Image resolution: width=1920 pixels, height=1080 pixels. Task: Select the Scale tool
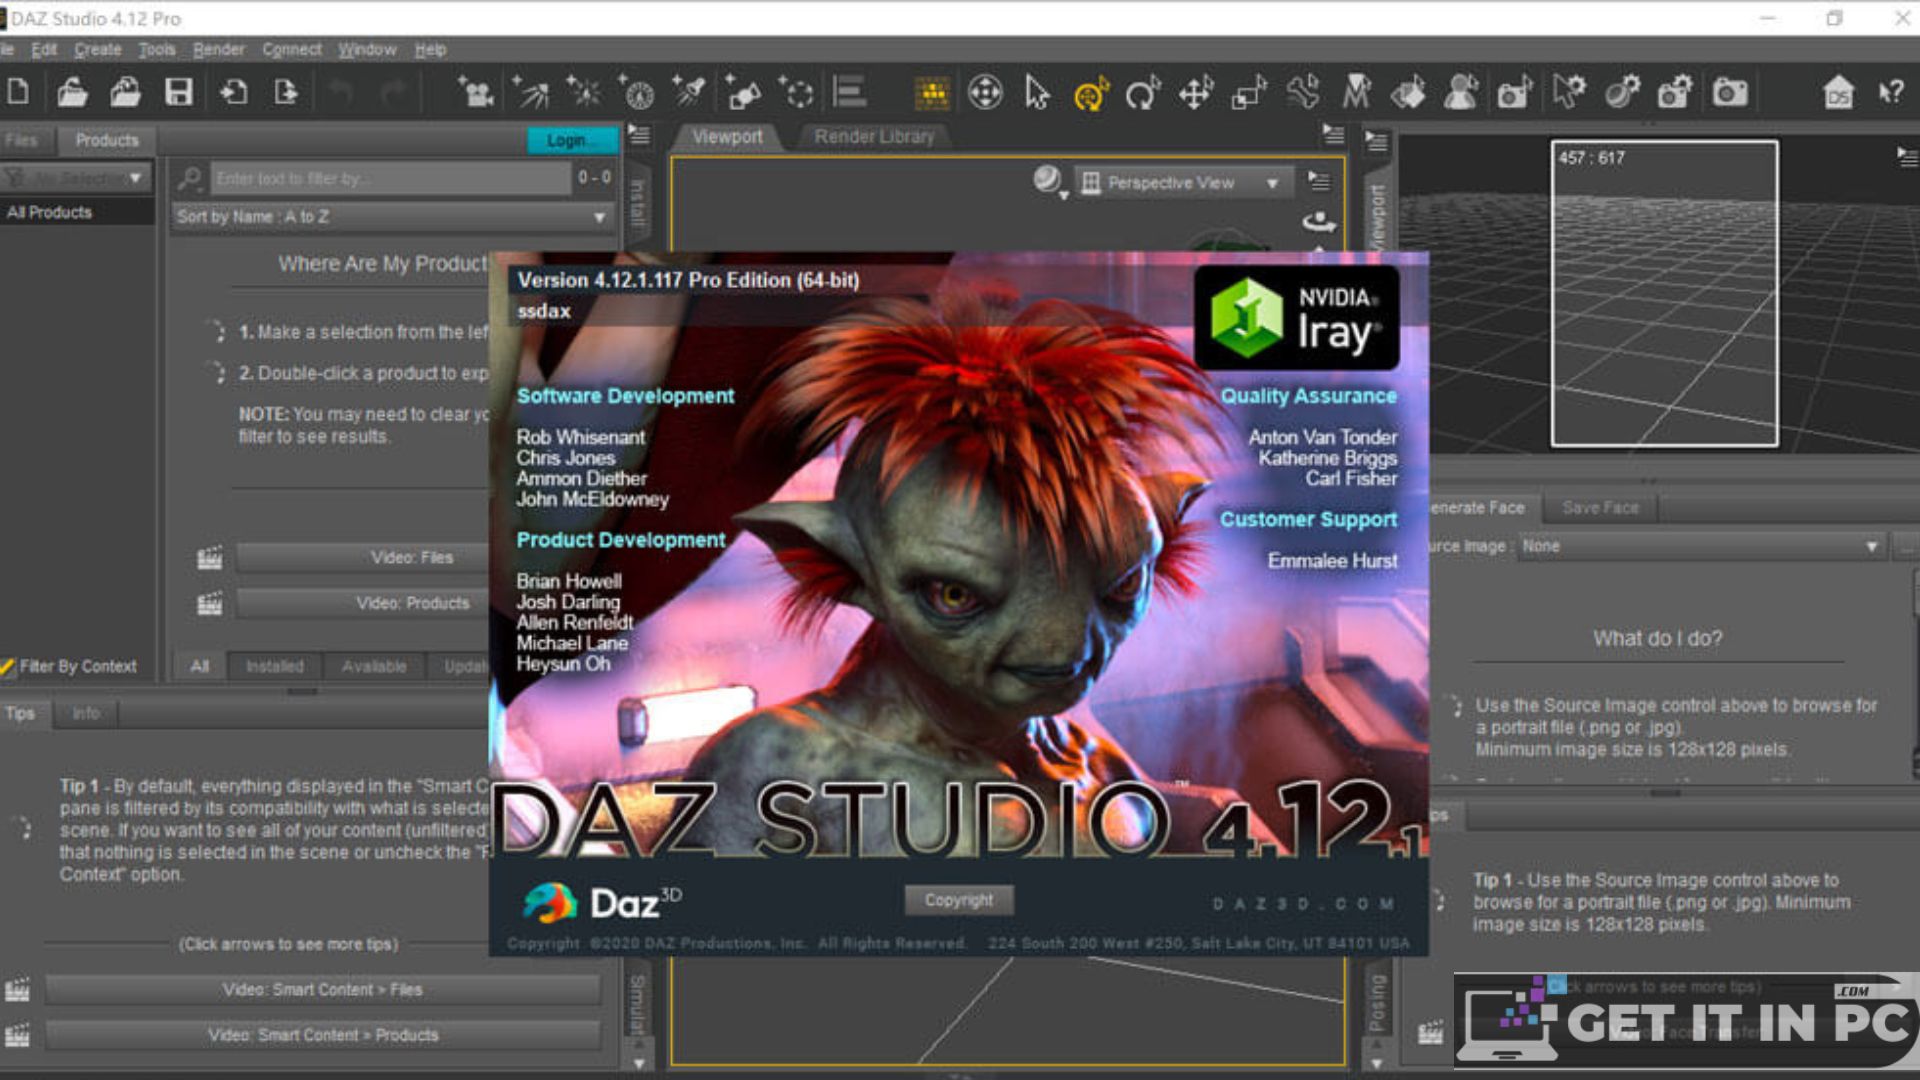click(1249, 93)
